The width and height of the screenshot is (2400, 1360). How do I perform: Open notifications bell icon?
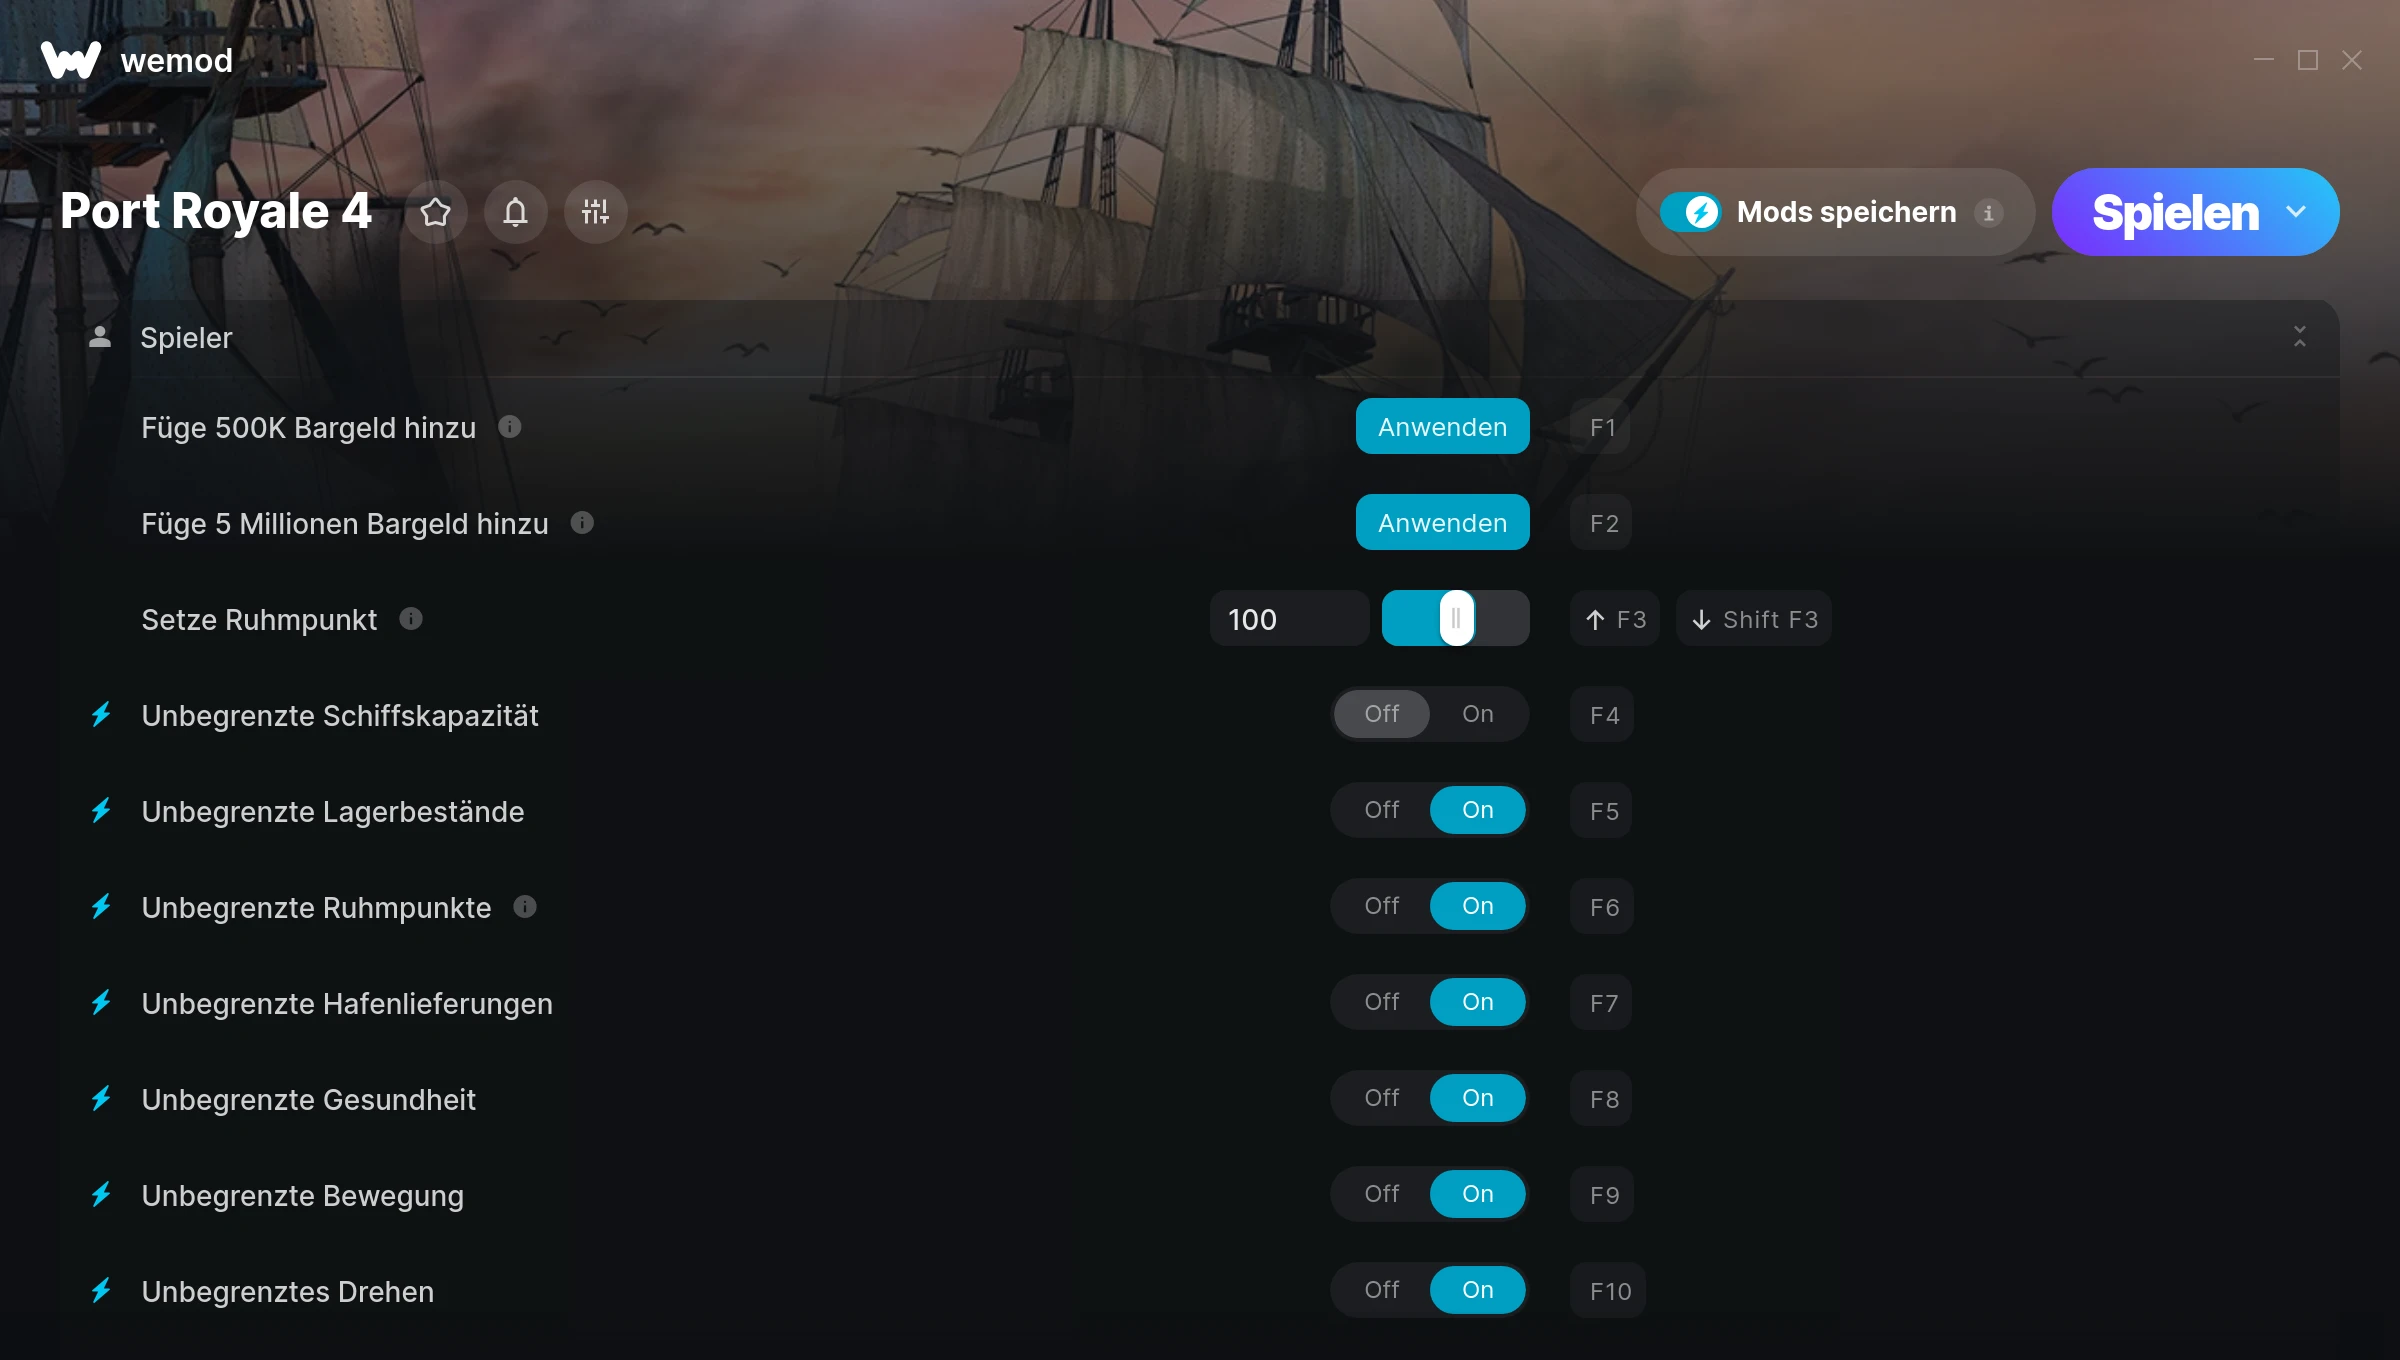[x=515, y=212]
